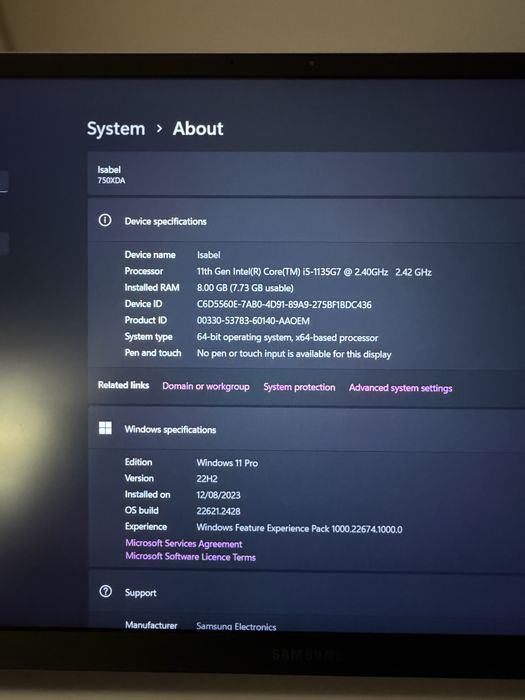Select the System type 64-bit value
Viewport: 525px width, 700px height.
click(x=287, y=337)
